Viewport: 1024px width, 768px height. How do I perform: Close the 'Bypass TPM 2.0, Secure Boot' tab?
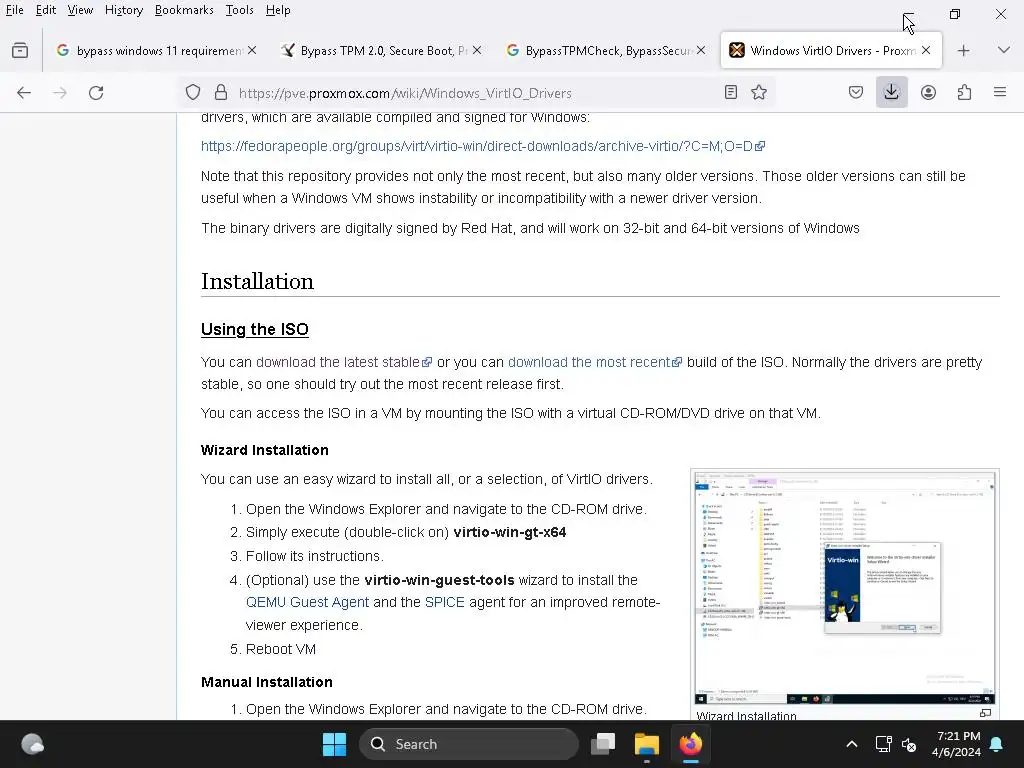[477, 50]
